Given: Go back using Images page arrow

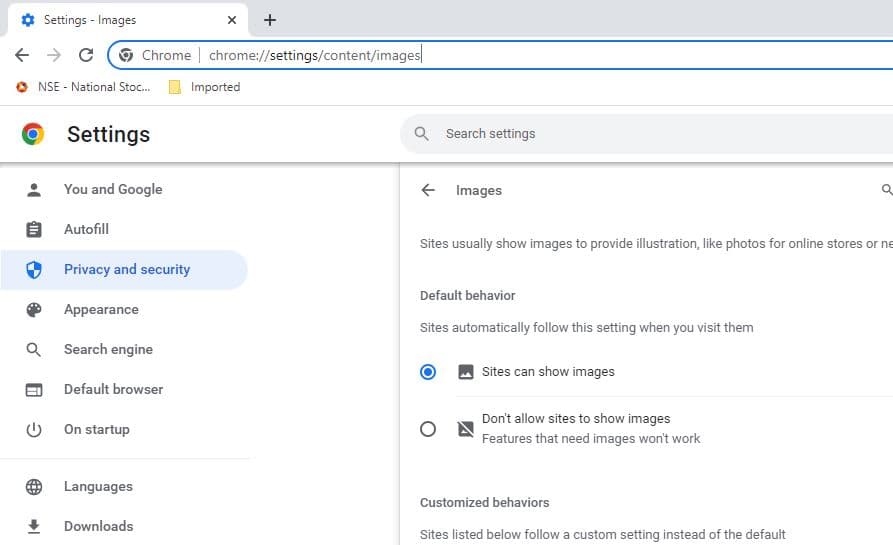Looking at the screenshot, I should click(x=428, y=190).
